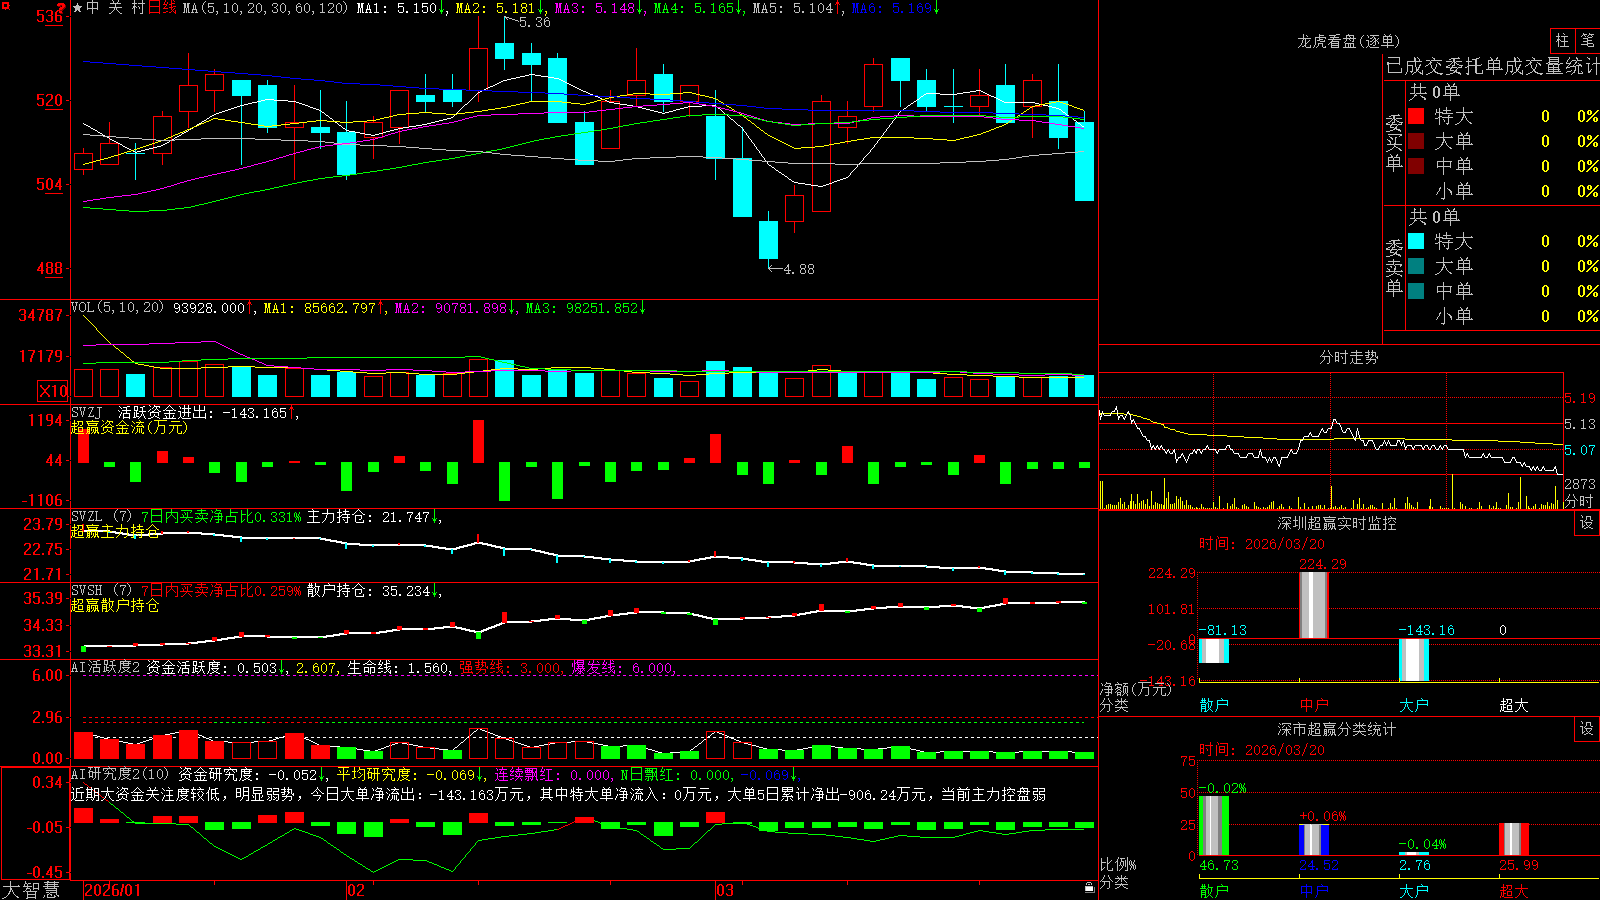Click the teal 中单 sell-order swatch
This screenshot has width=1600, height=900.
pos(1416,290)
